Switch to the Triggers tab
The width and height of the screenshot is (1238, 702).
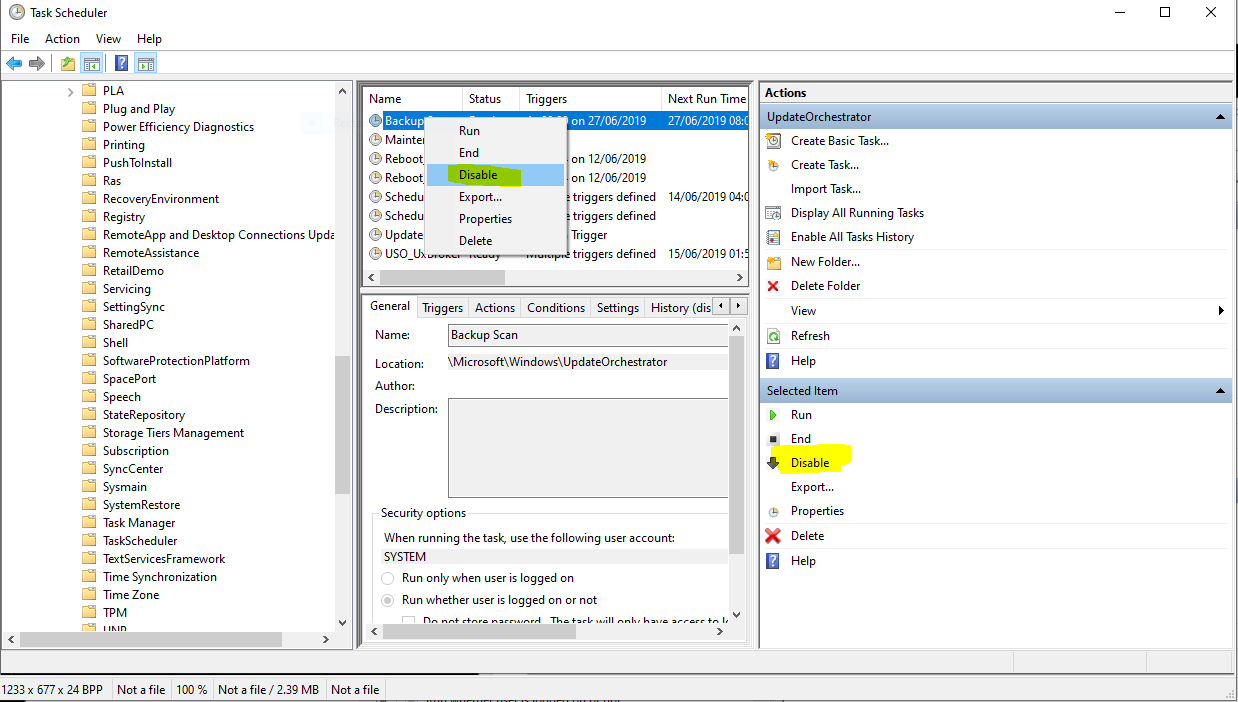(x=442, y=308)
